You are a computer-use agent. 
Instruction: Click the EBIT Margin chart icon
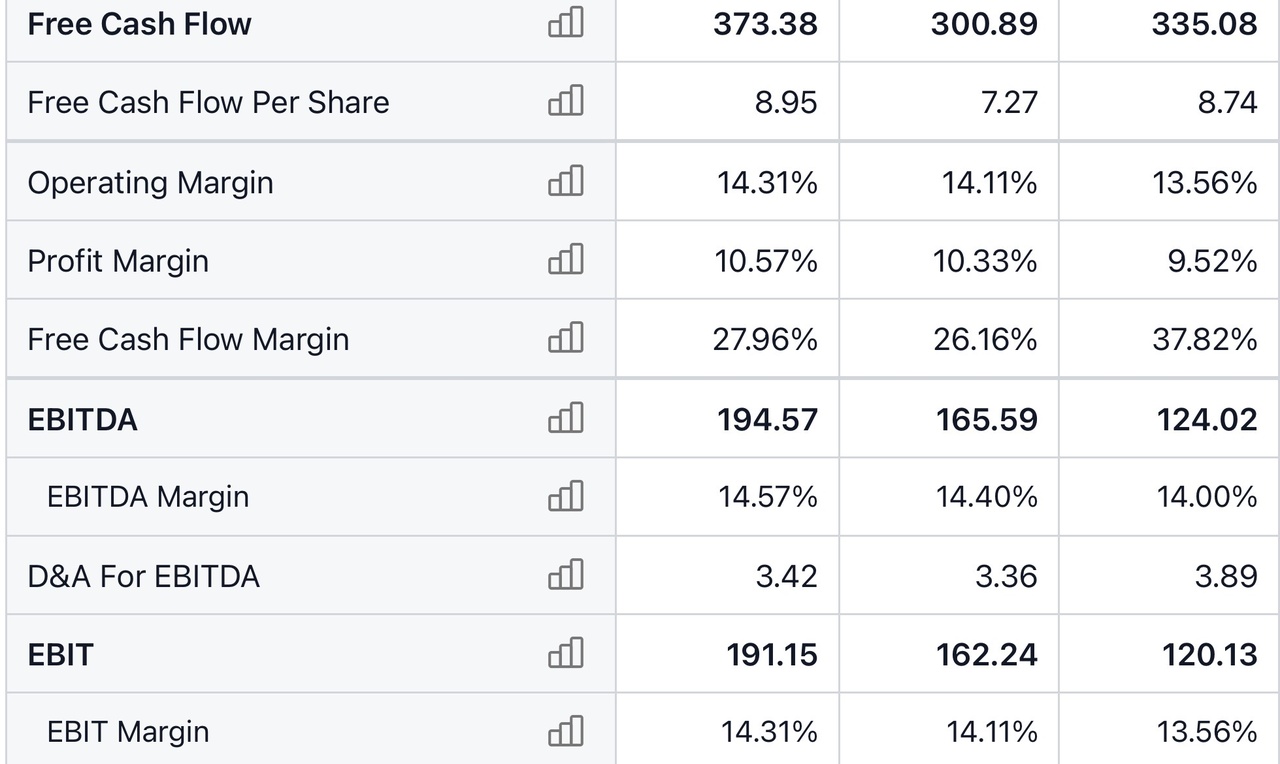pos(566,732)
